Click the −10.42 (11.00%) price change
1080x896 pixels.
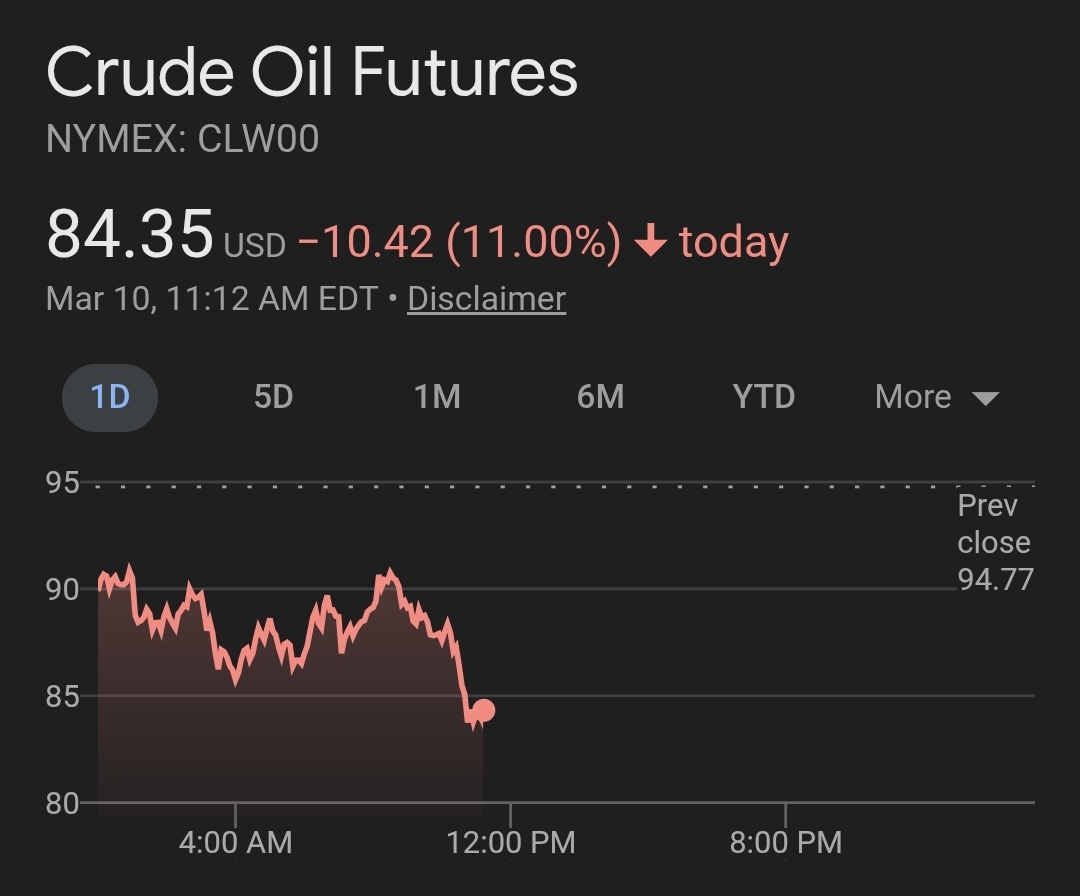tap(459, 242)
